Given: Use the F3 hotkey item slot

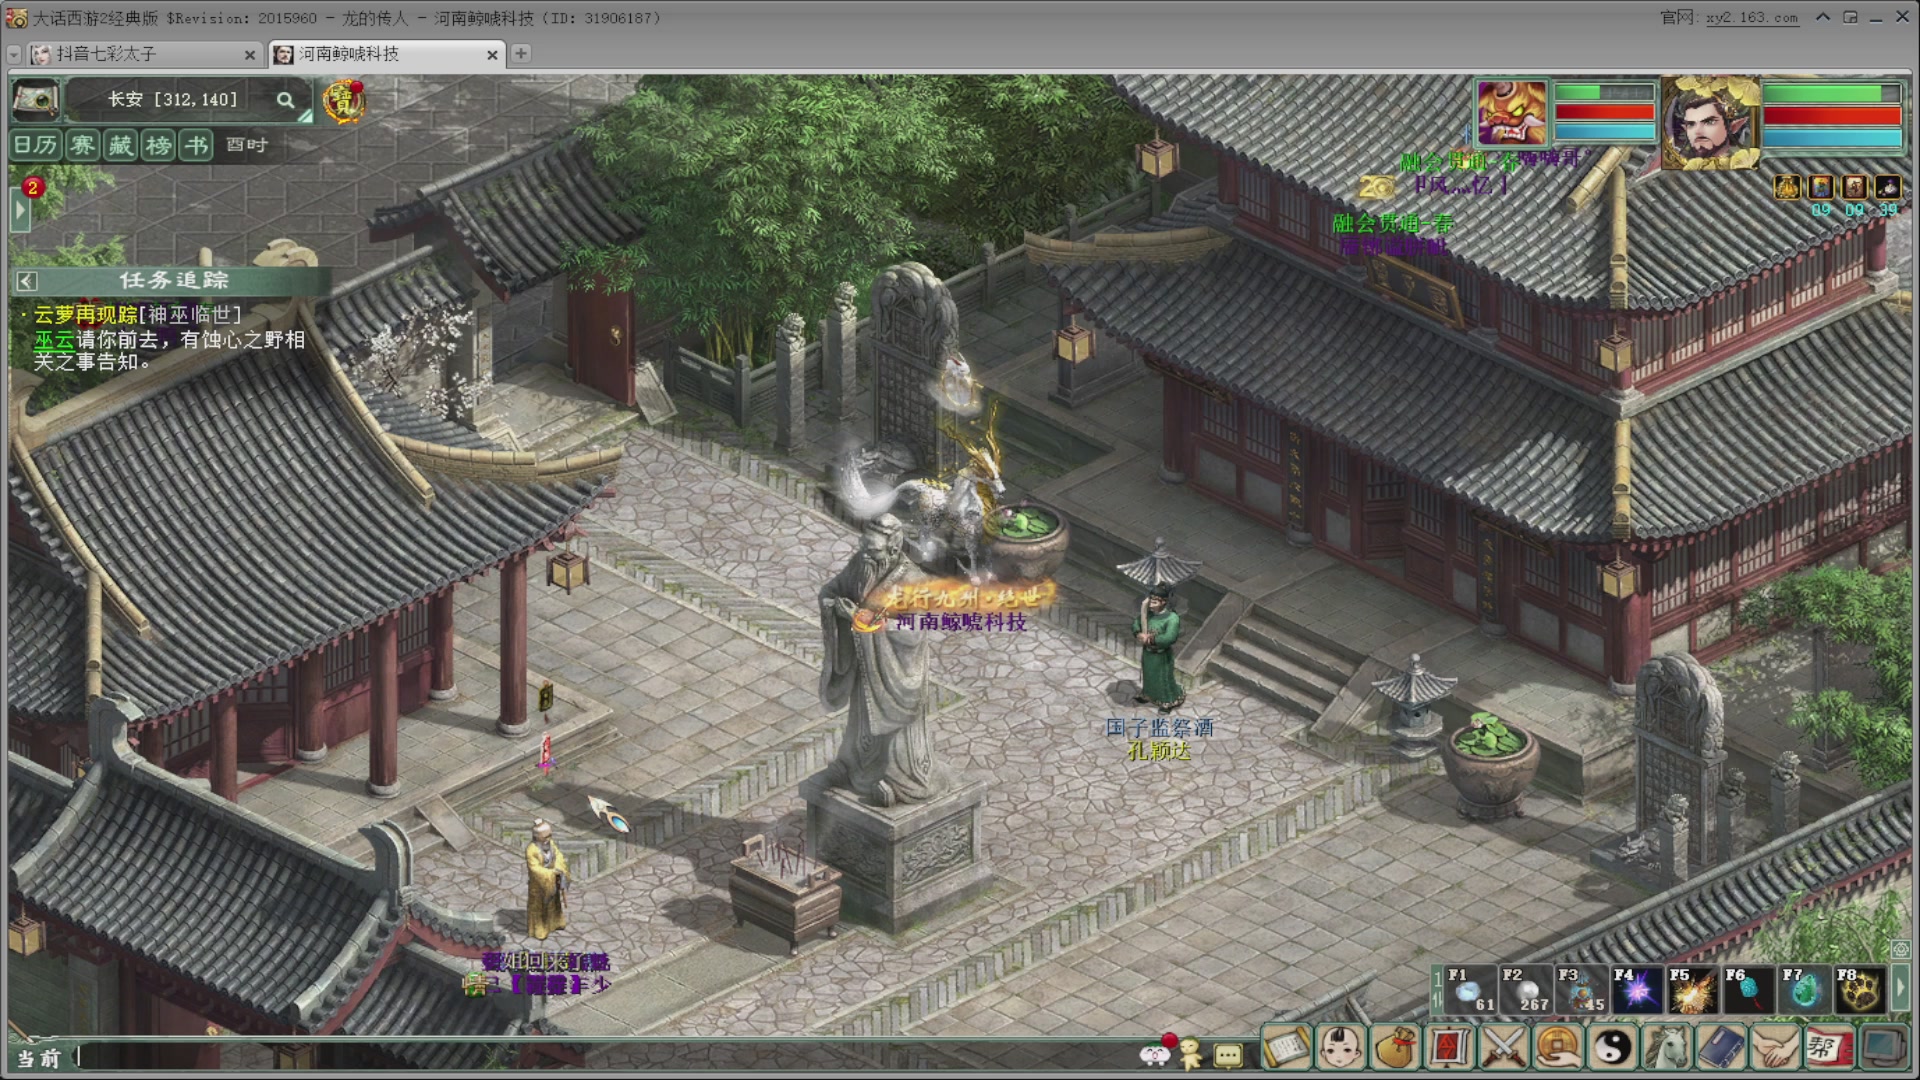Looking at the screenshot, I should click(x=1582, y=990).
